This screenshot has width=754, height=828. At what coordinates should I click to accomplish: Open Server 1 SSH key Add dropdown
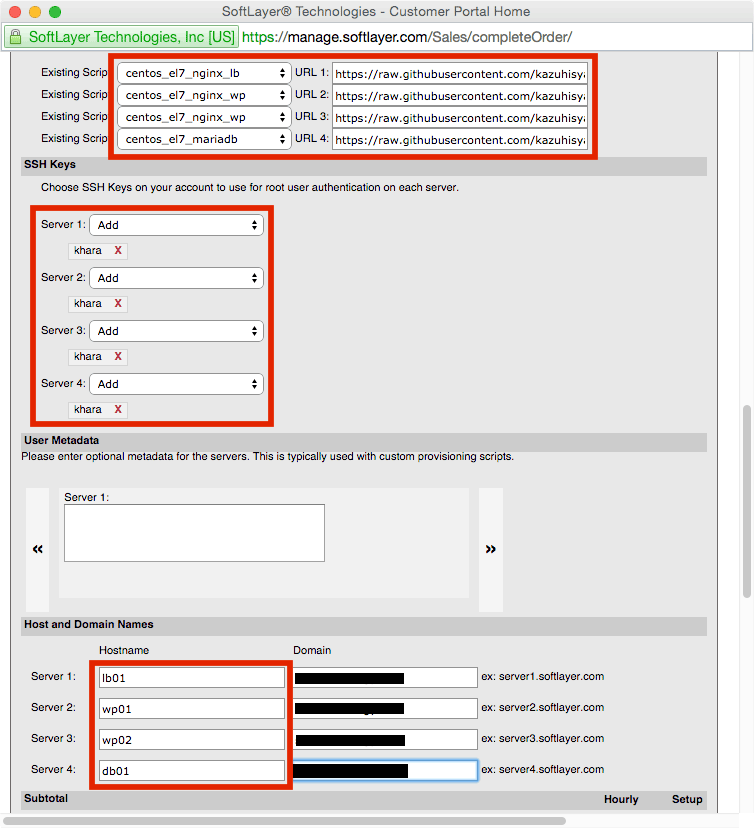(x=176, y=225)
